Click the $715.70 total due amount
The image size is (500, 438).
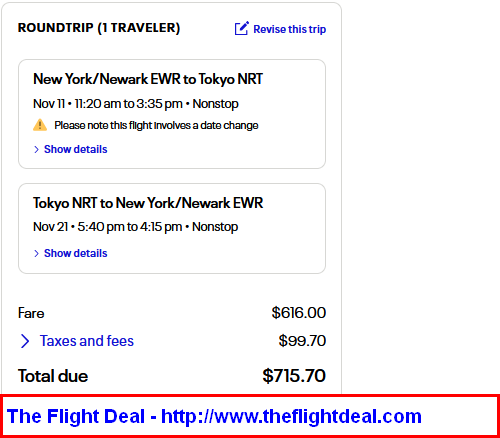click(294, 376)
